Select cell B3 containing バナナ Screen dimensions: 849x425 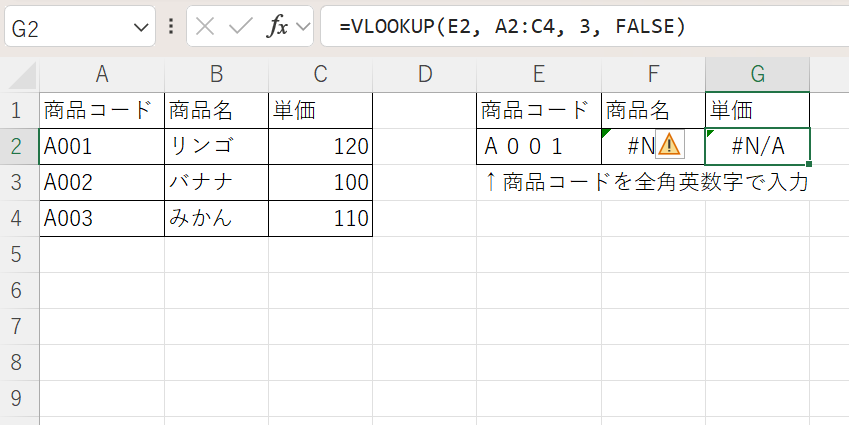coord(217,182)
